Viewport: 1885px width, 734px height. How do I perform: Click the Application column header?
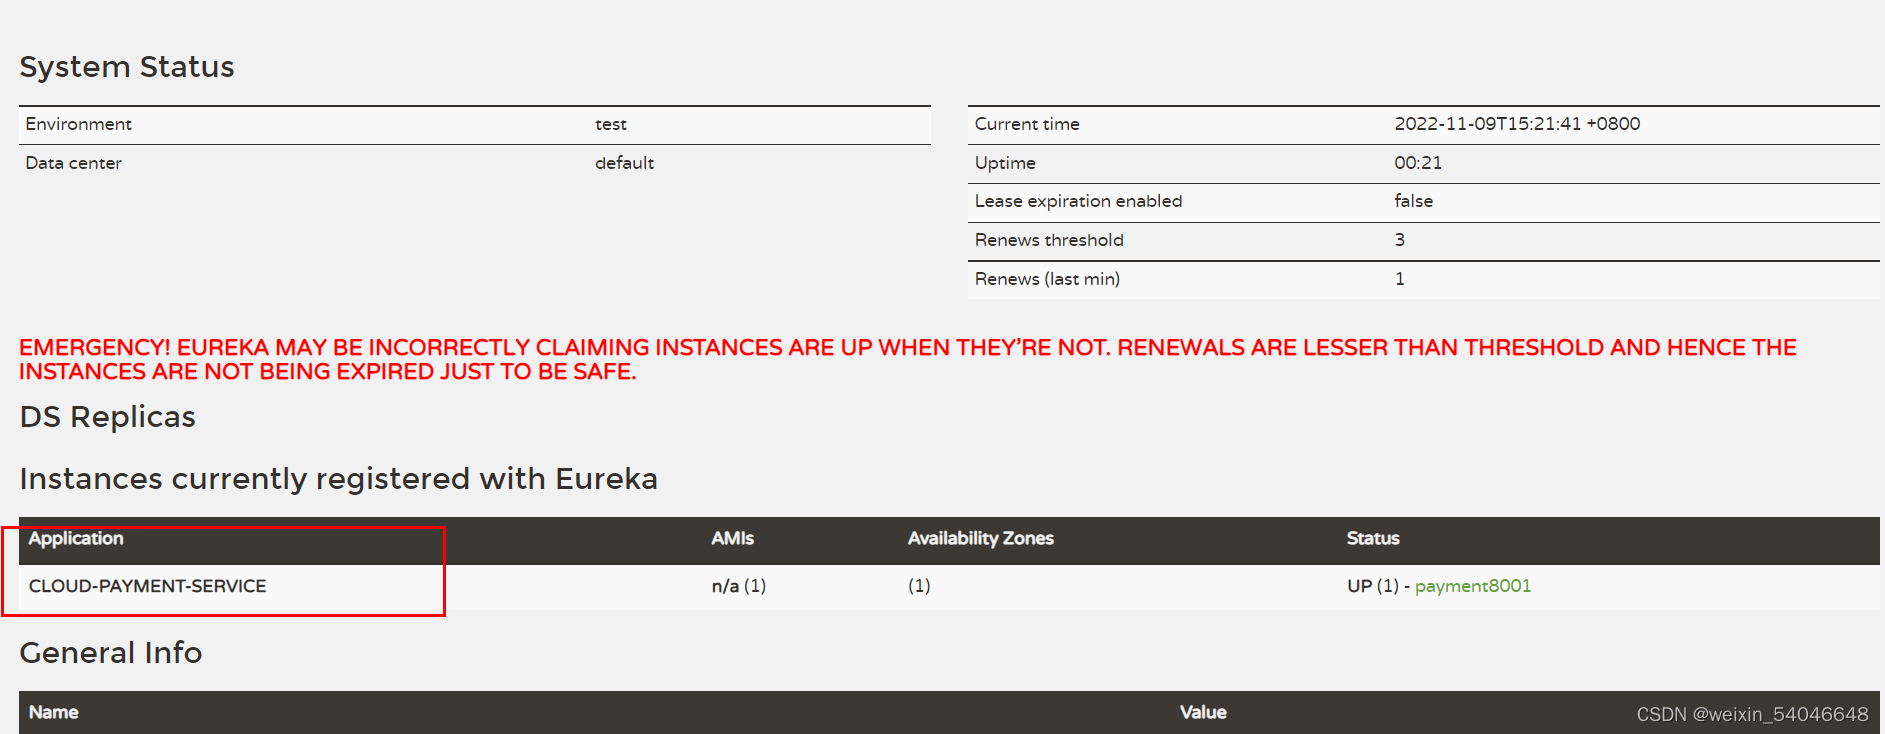pos(76,538)
